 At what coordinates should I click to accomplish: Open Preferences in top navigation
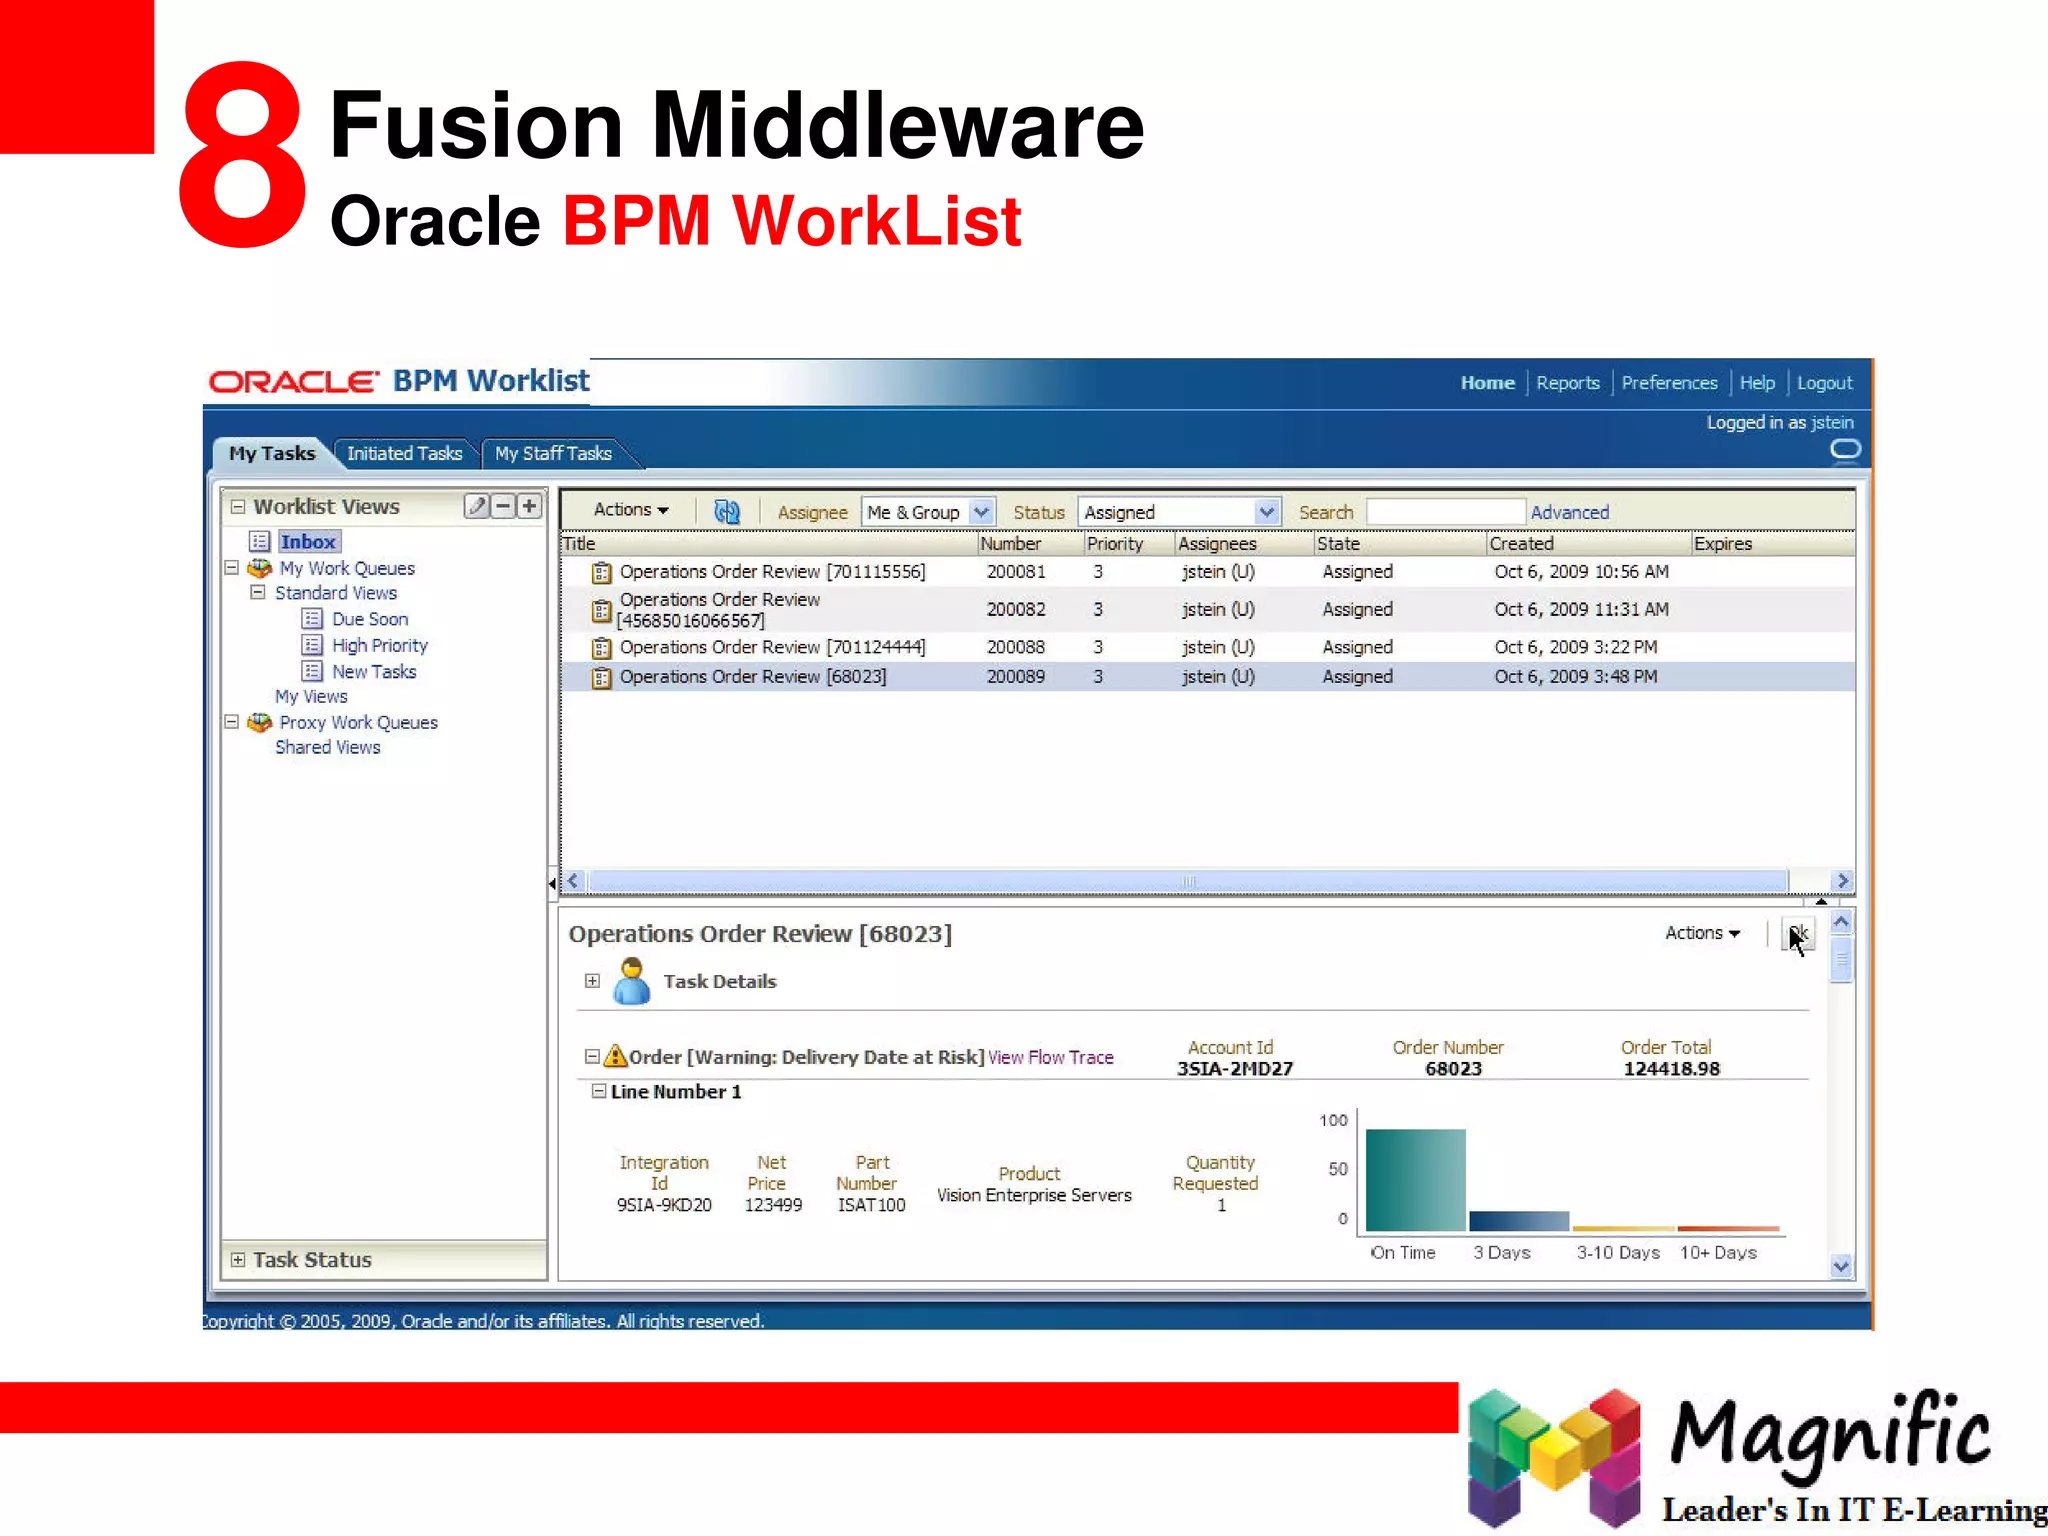coord(1669,383)
